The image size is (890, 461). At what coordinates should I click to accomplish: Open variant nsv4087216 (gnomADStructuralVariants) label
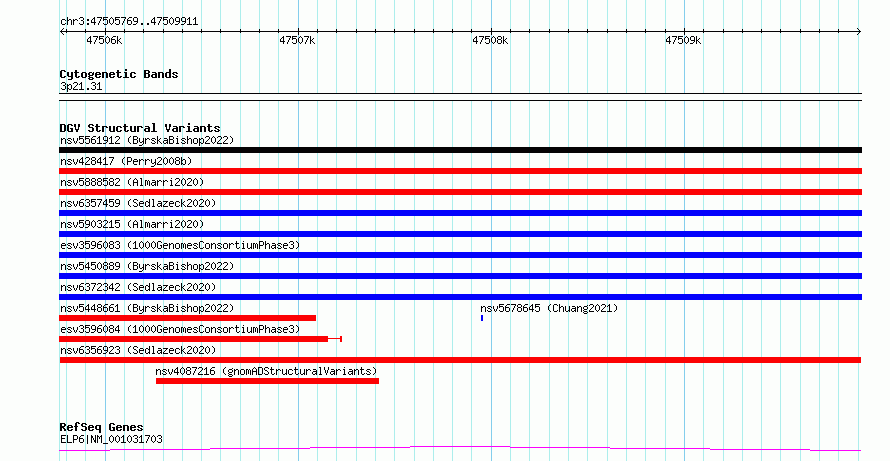tap(266, 371)
